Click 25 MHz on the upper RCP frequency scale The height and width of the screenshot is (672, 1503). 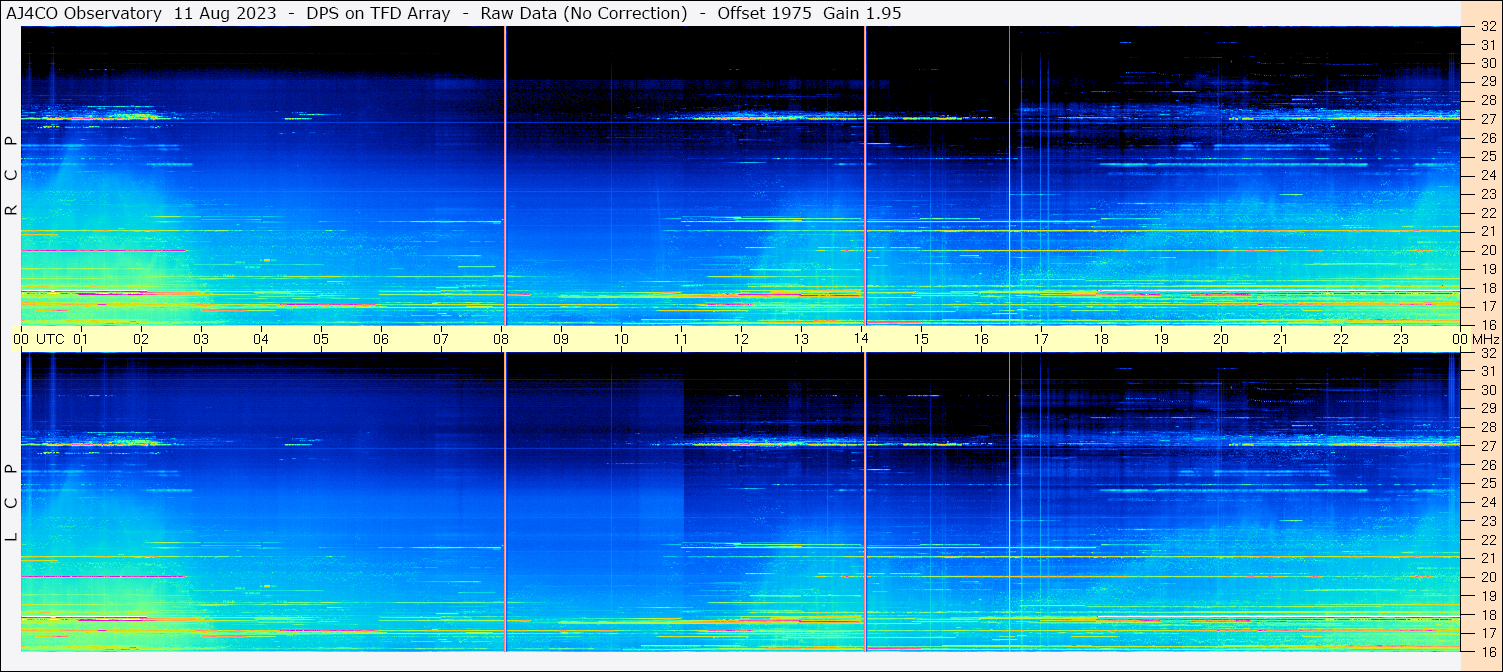(x=1488, y=156)
